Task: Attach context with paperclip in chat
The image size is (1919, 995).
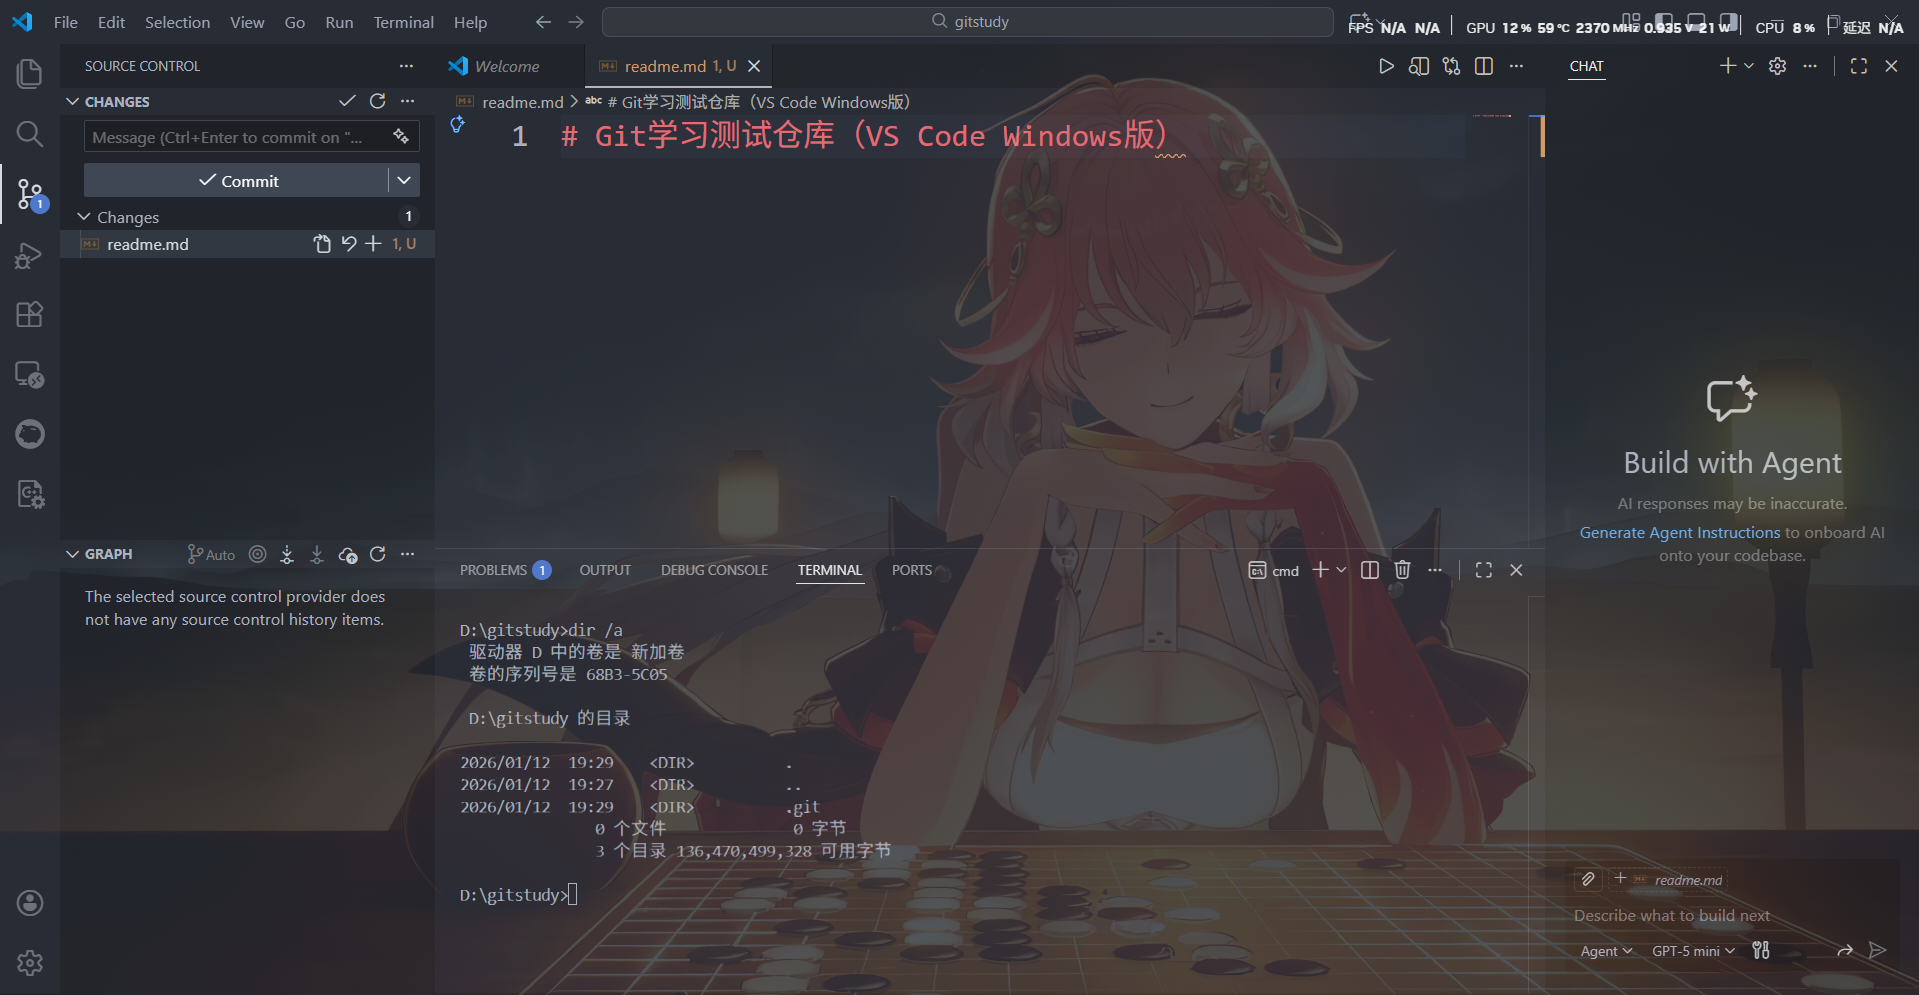Action: pos(1588,879)
